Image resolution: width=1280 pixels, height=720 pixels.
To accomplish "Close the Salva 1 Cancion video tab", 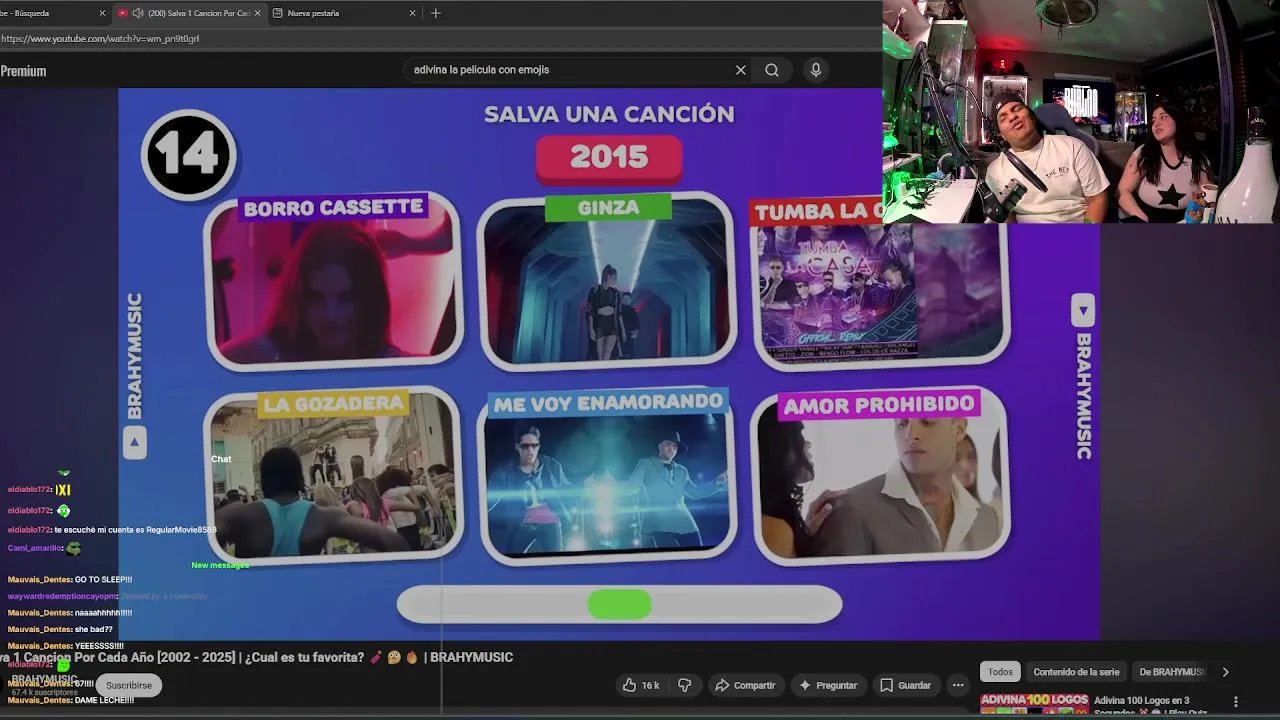I will [257, 13].
